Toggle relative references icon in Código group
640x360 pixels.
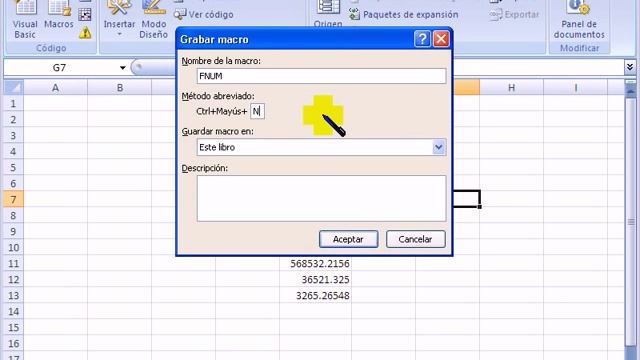85,15
